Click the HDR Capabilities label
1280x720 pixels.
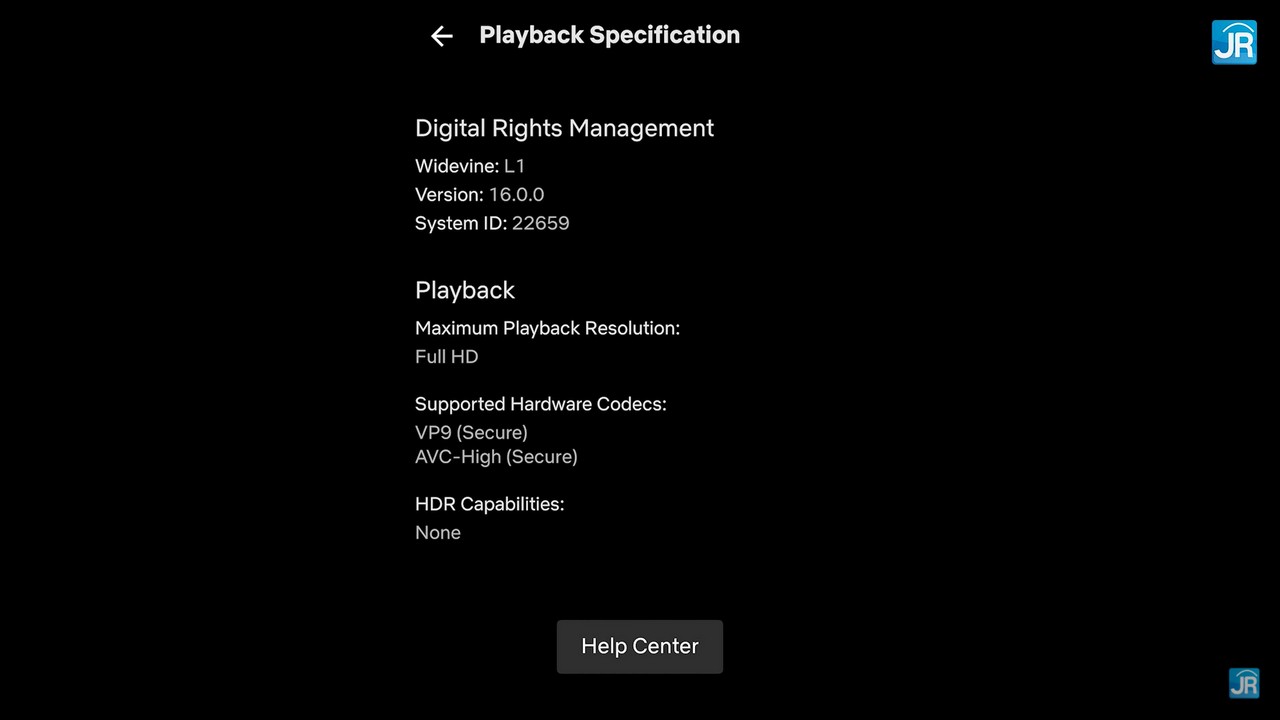(490, 504)
